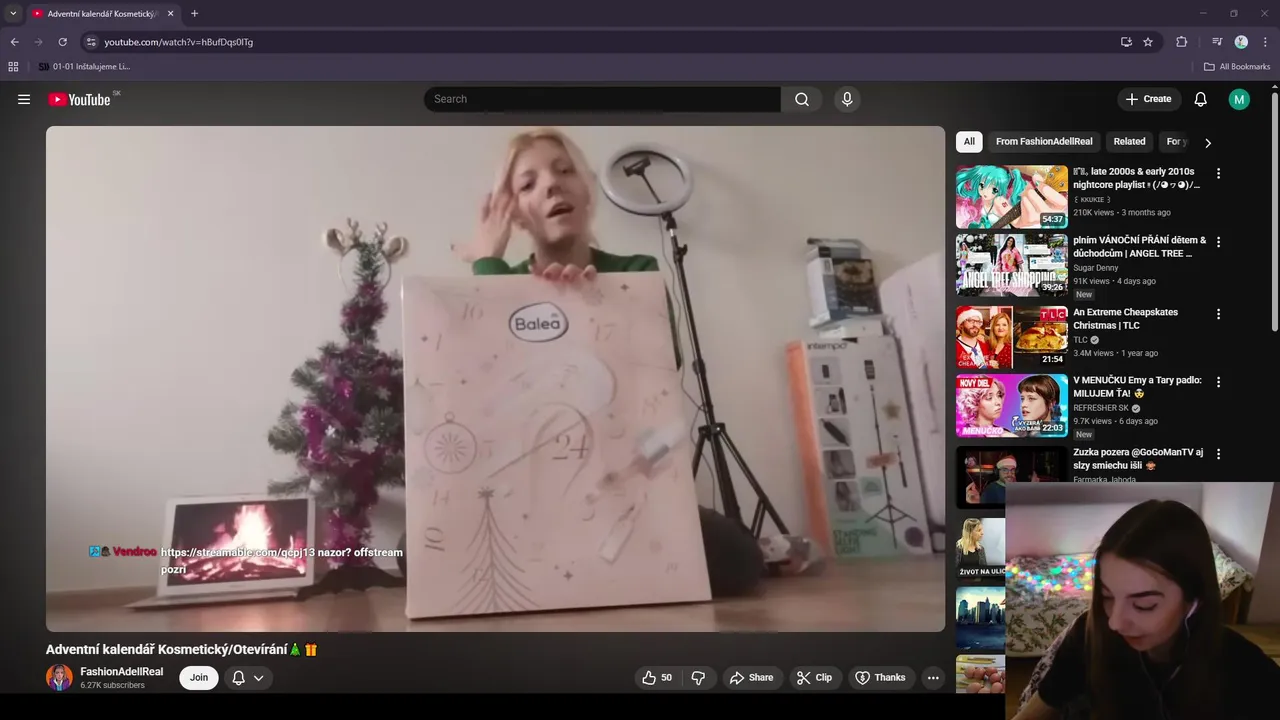Viewport: 1280px width, 720px height.
Task: Open the install/cast icon in address bar
Action: coord(1126,42)
